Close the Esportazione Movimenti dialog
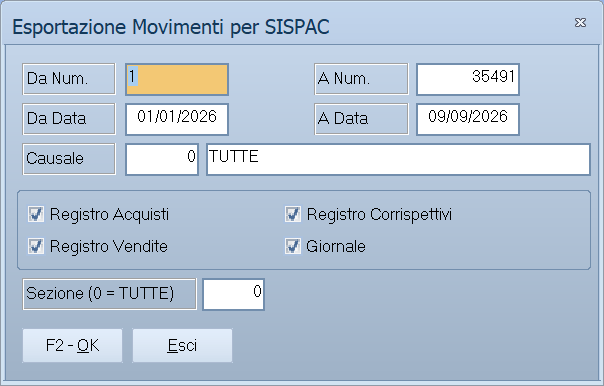 click(x=580, y=23)
